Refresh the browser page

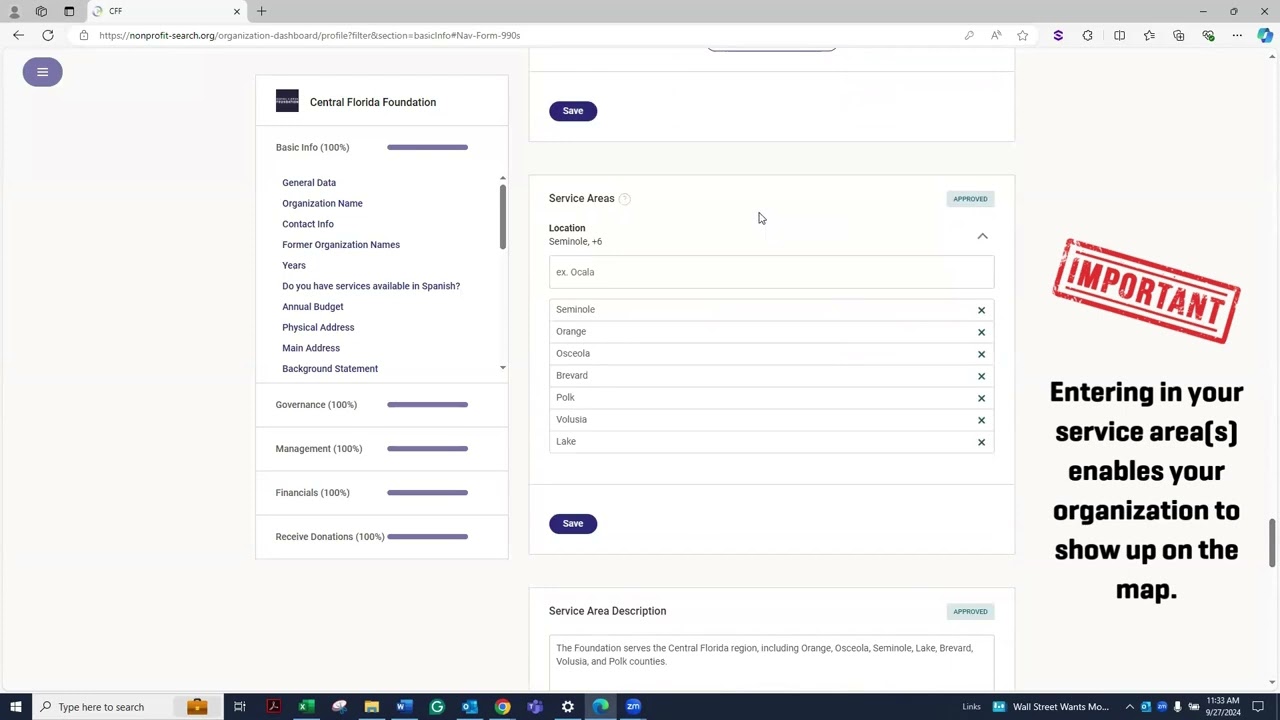[x=48, y=35]
